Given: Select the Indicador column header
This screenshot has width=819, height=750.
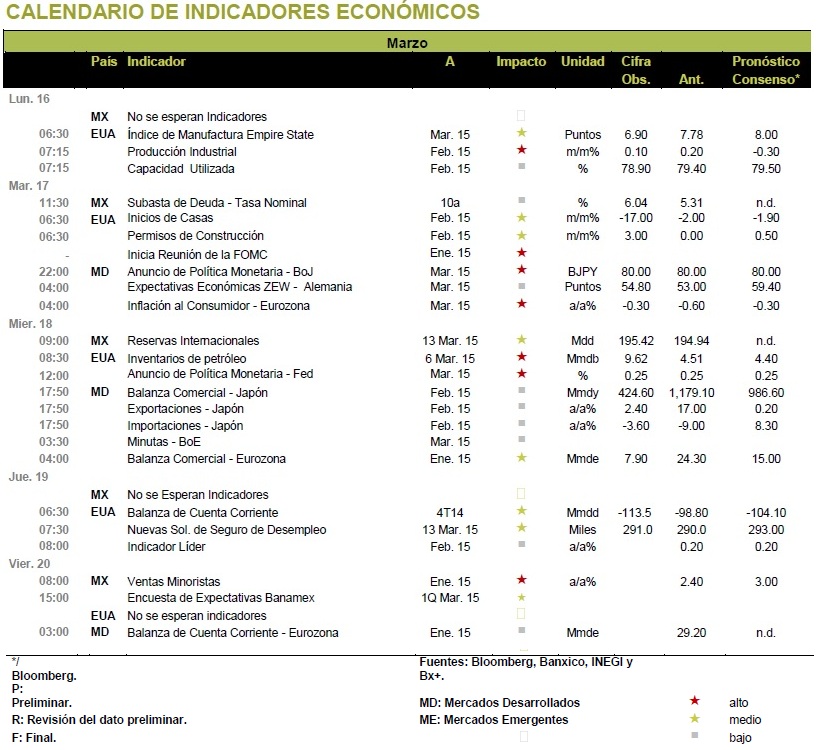Looking at the screenshot, I should [156, 62].
